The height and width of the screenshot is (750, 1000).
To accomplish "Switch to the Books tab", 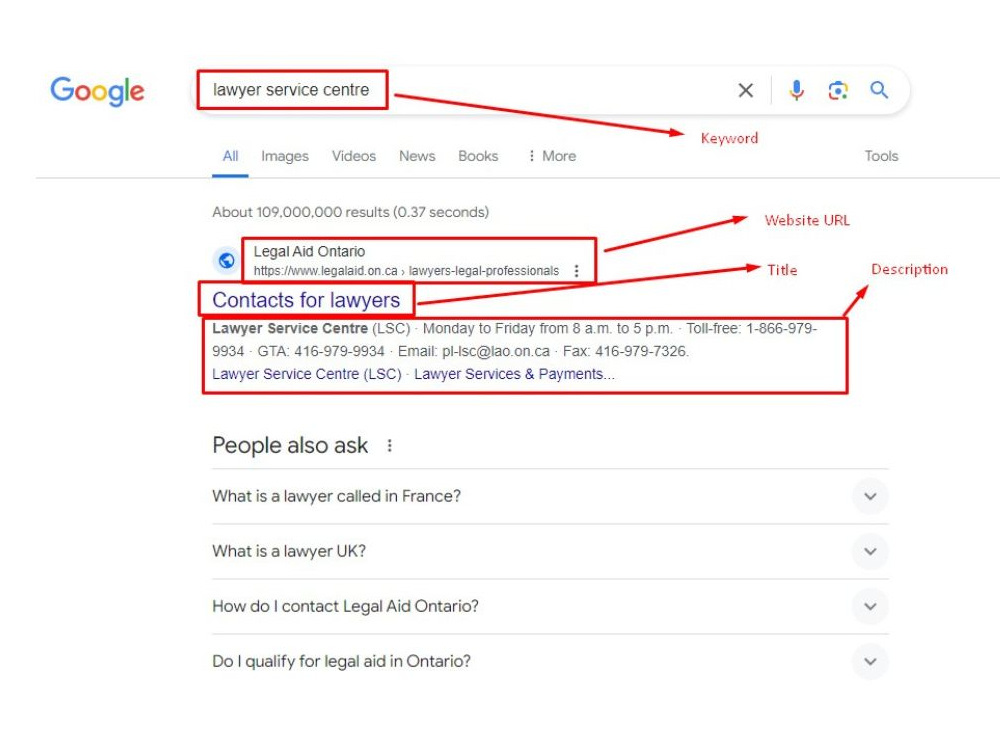I will click(x=478, y=156).
